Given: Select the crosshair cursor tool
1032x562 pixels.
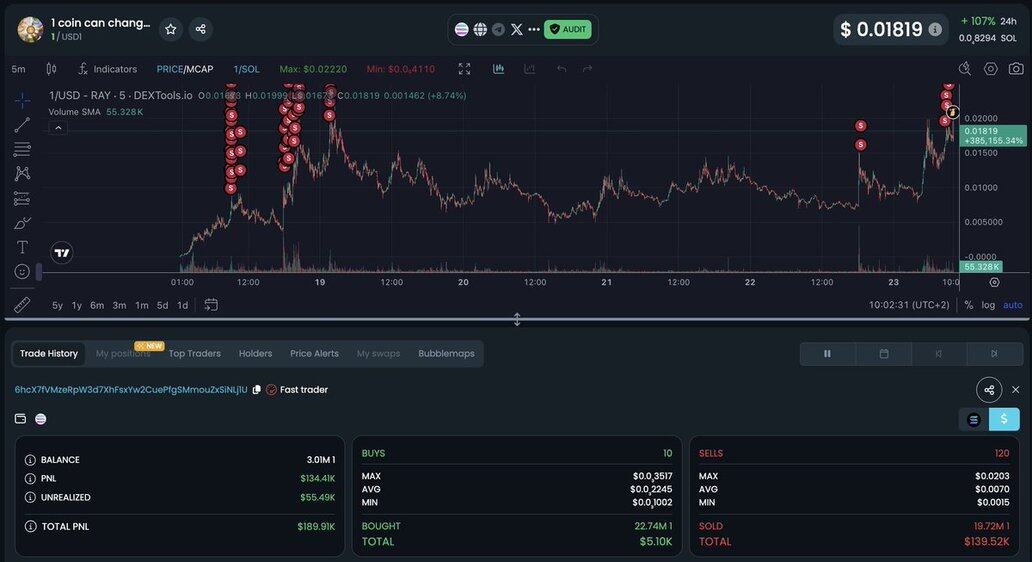Looking at the screenshot, I should [x=22, y=100].
